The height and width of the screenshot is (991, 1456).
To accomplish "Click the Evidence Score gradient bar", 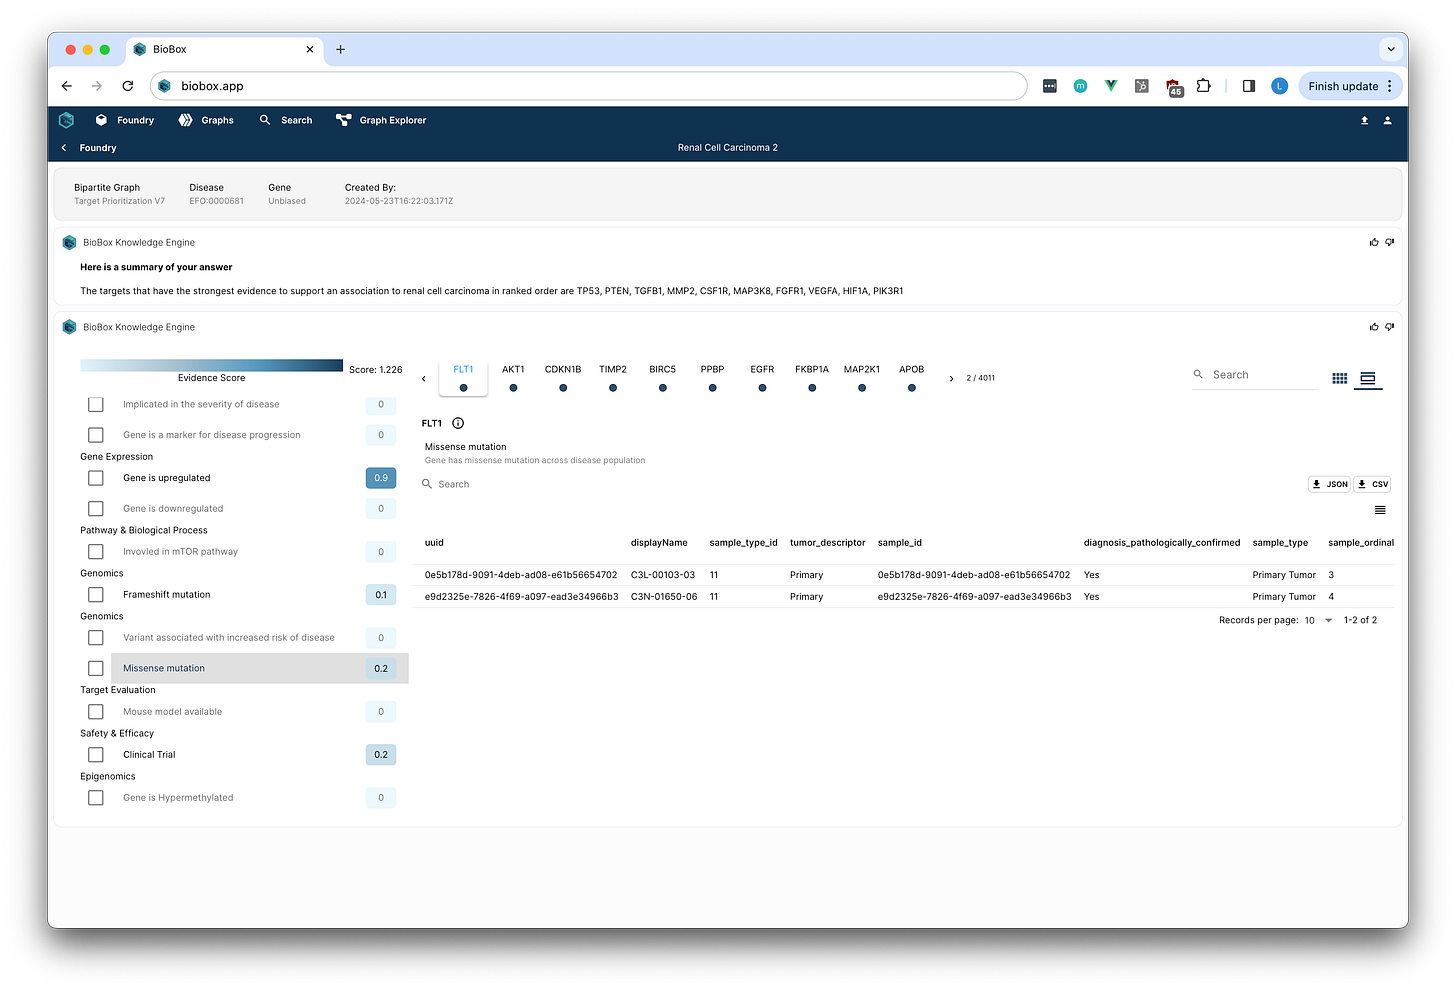I will tap(211, 366).
